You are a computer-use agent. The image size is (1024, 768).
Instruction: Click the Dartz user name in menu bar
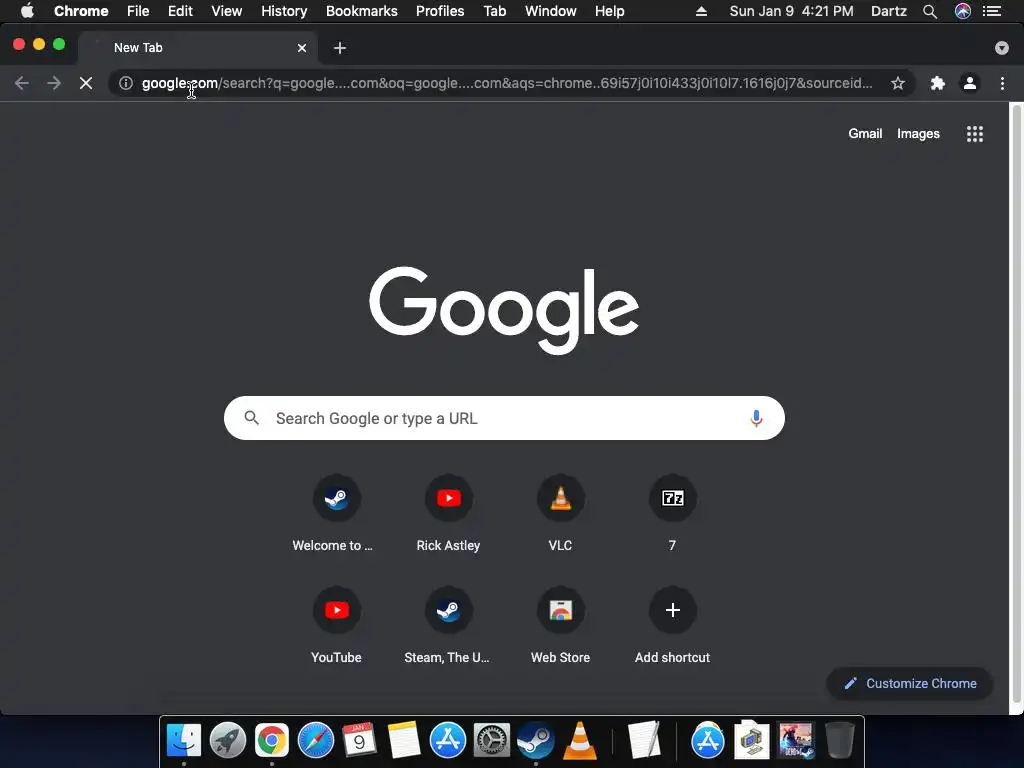point(889,11)
